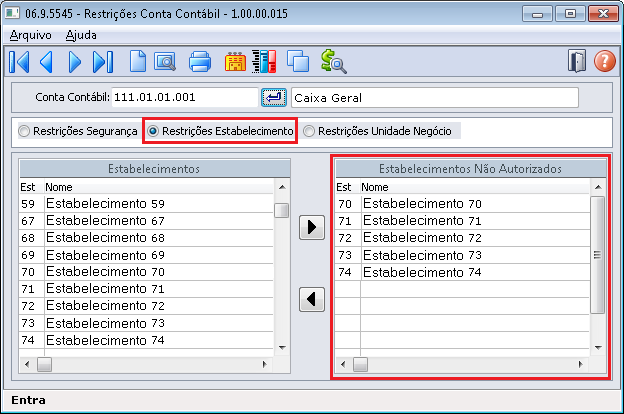Image resolution: width=624 pixels, height=414 pixels.
Task: Select Estabelecimento 74 in the left Estabelecimentos list
Action: [146, 340]
